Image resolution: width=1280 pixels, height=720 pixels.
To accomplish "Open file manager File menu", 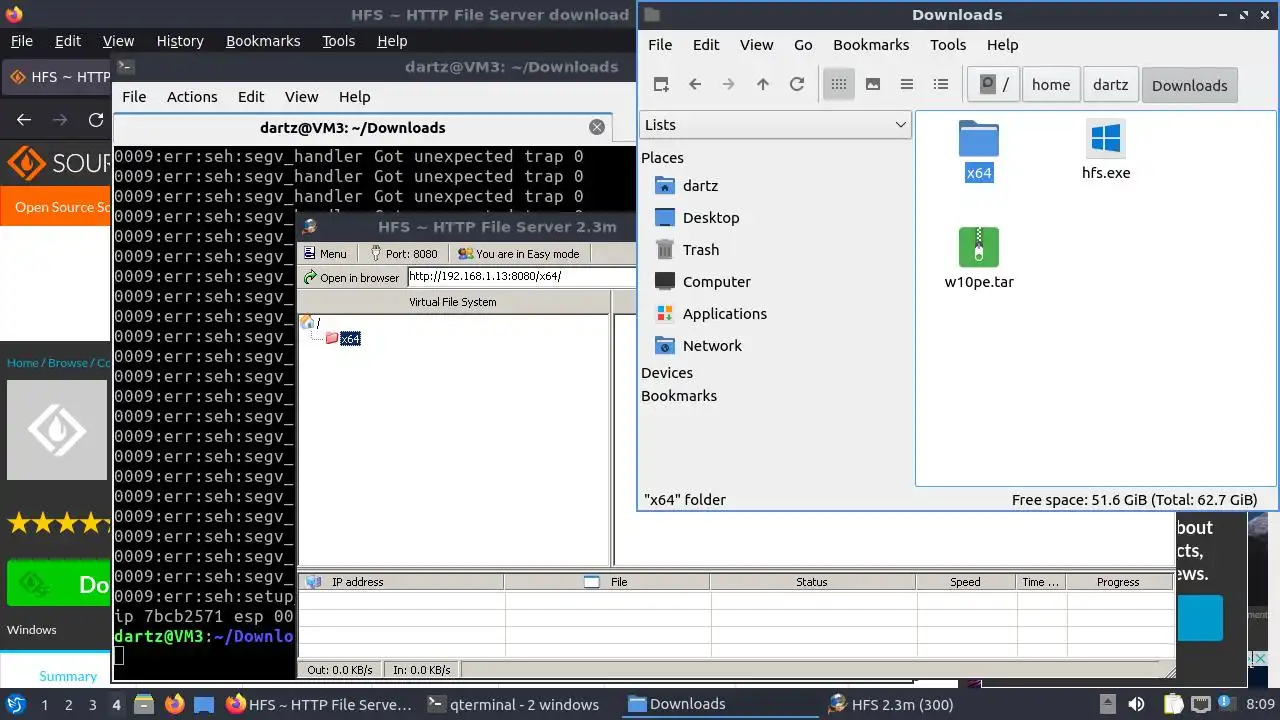I will [x=660, y=45].
